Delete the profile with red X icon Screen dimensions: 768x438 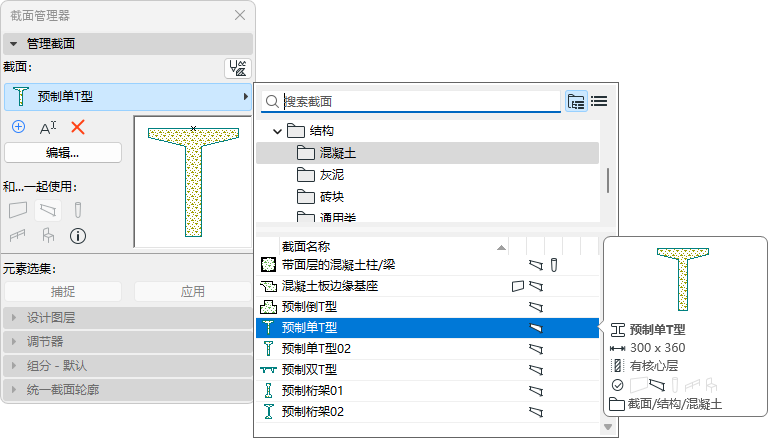[x=77, y=127]
